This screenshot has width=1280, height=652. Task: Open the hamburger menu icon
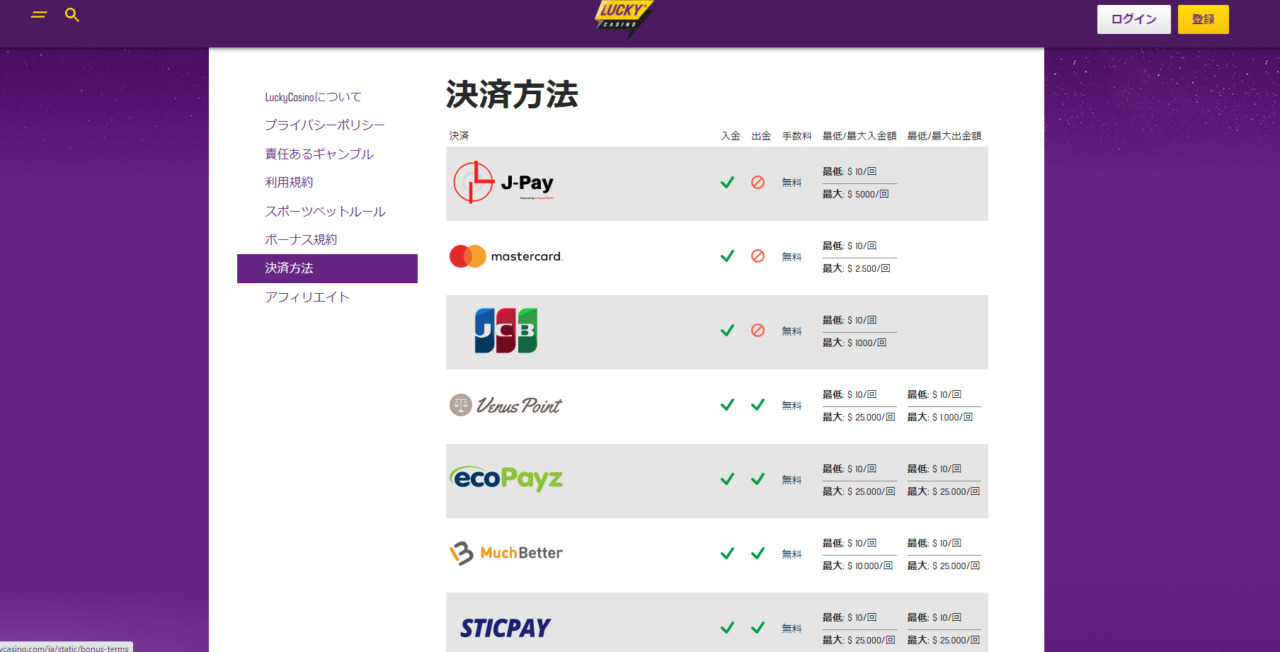pyautogui.click(x=39, y=15)
